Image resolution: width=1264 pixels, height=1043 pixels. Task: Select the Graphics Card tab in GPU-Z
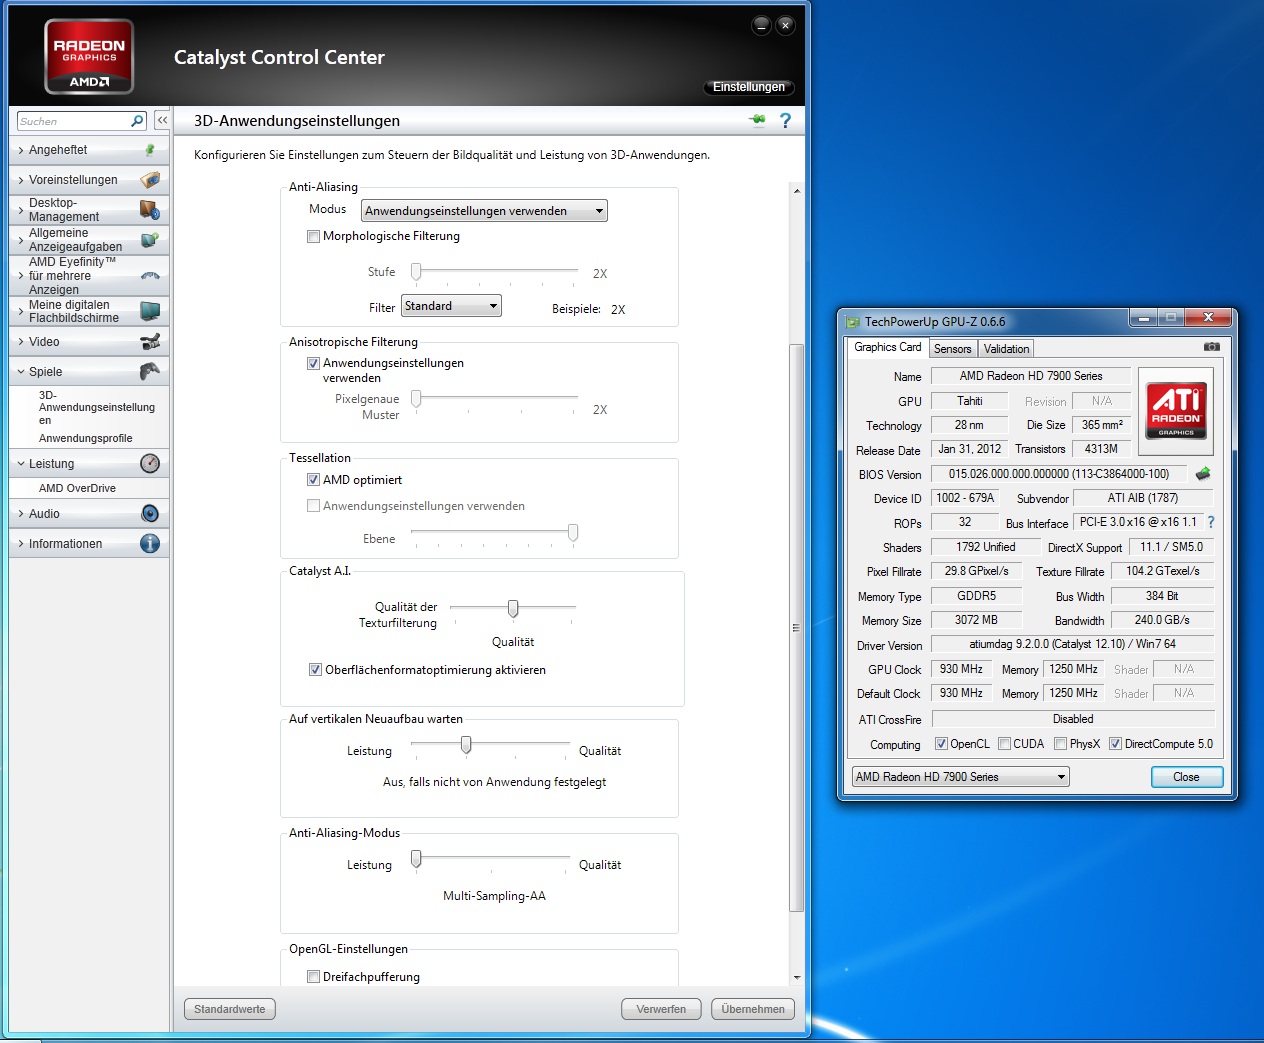click(x=887, y=347)
